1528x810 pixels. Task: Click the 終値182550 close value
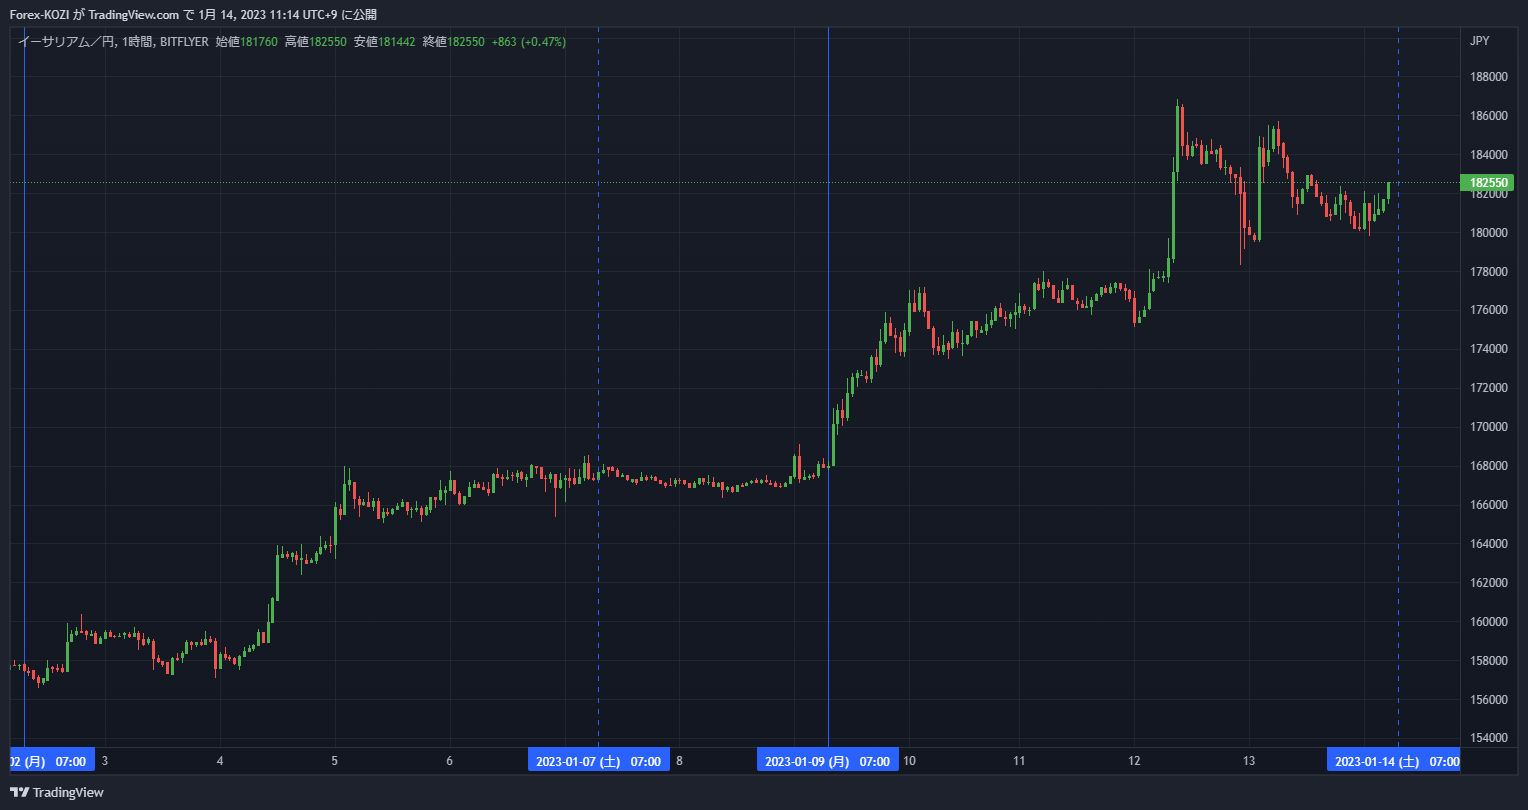[x=454, y=42]
